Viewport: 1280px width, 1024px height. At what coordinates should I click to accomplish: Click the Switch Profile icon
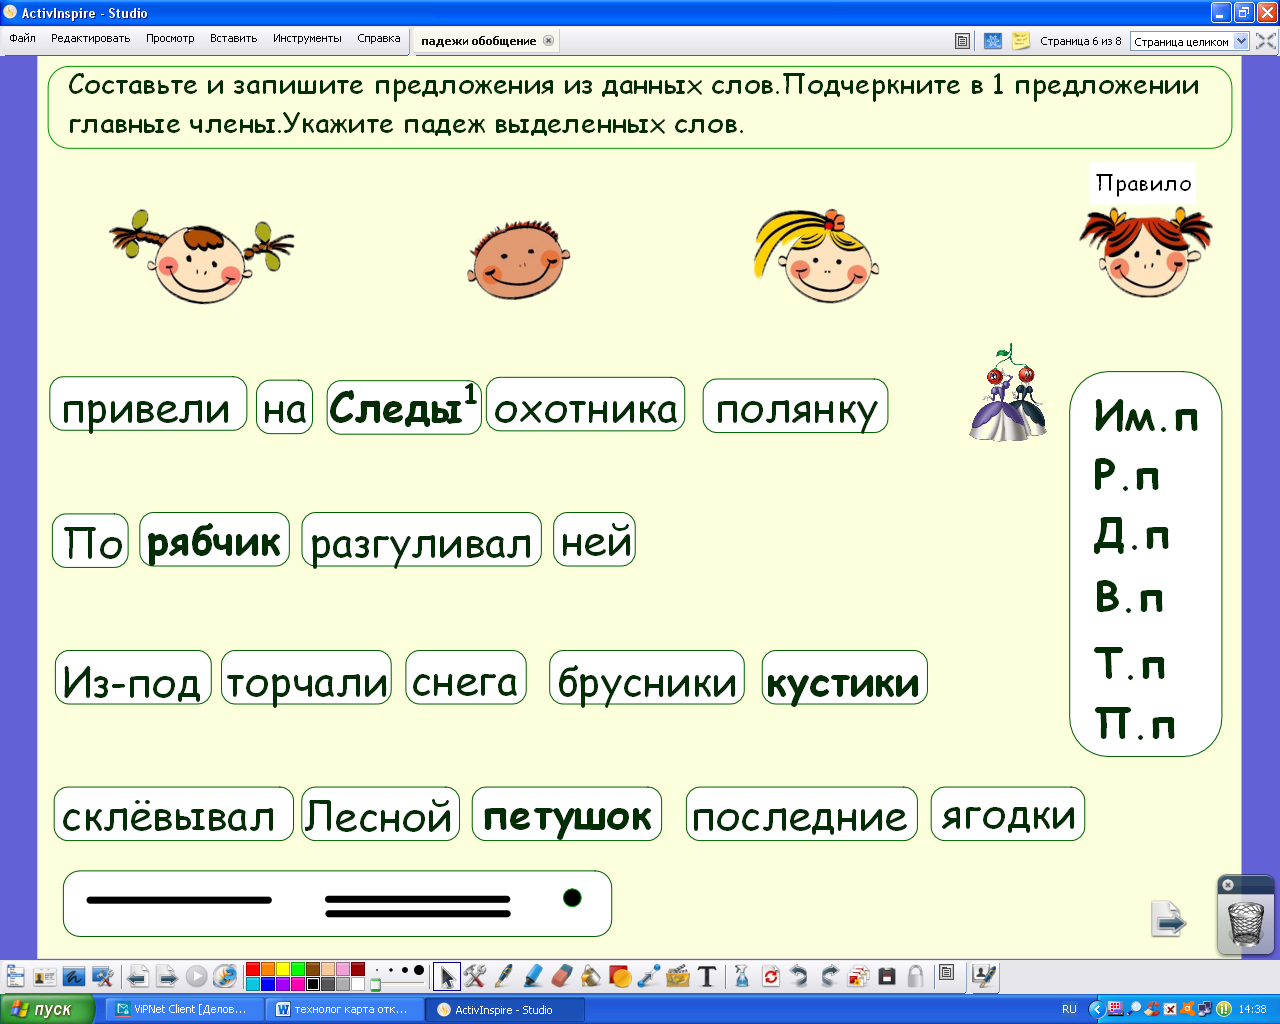coord(44,977)
